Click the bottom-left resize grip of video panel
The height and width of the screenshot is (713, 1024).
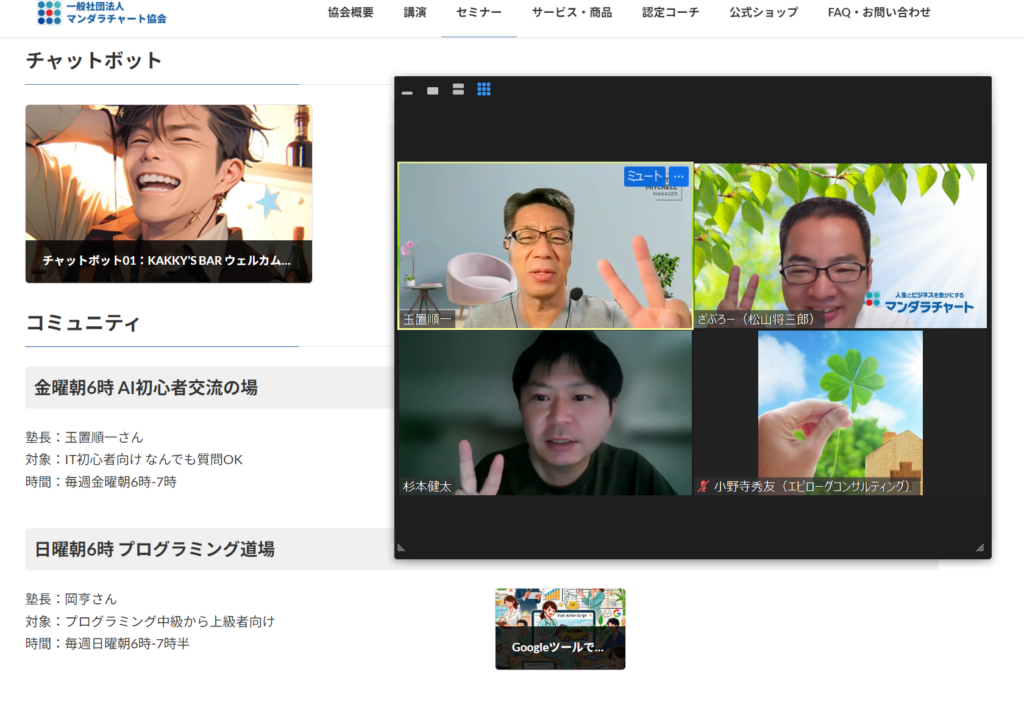402,547
